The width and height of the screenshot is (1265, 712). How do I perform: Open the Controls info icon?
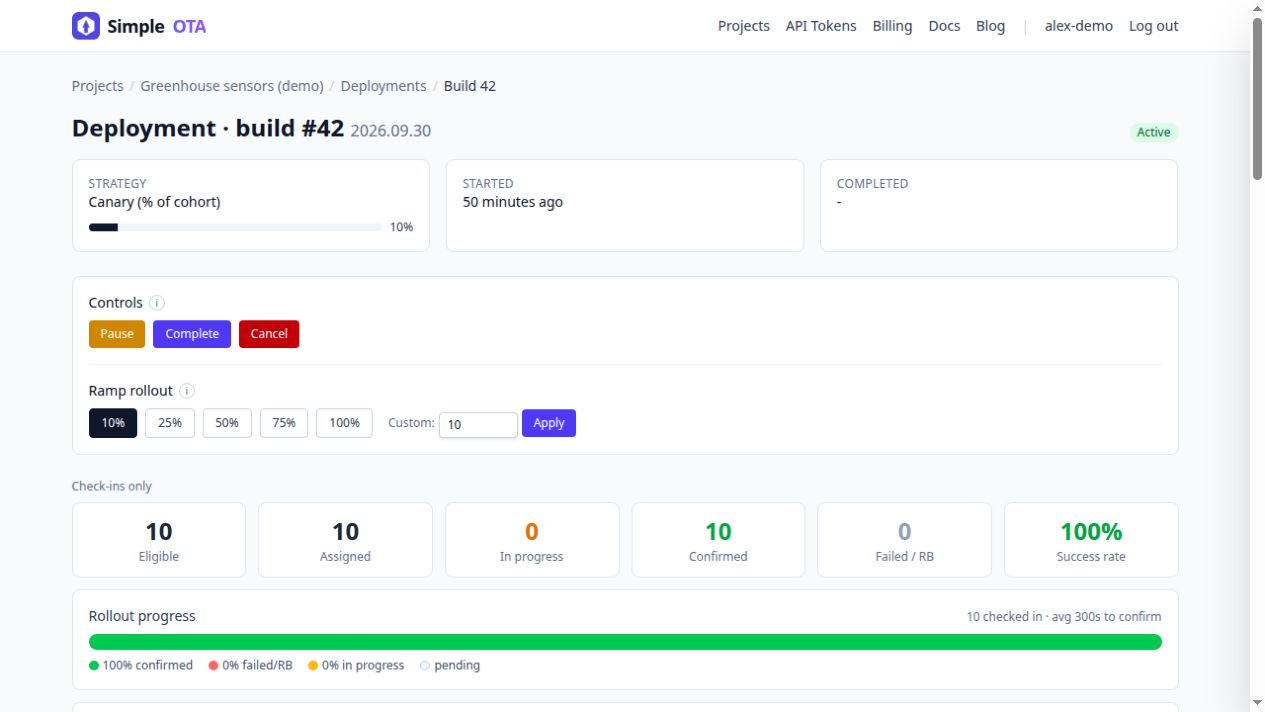(157, 303)
